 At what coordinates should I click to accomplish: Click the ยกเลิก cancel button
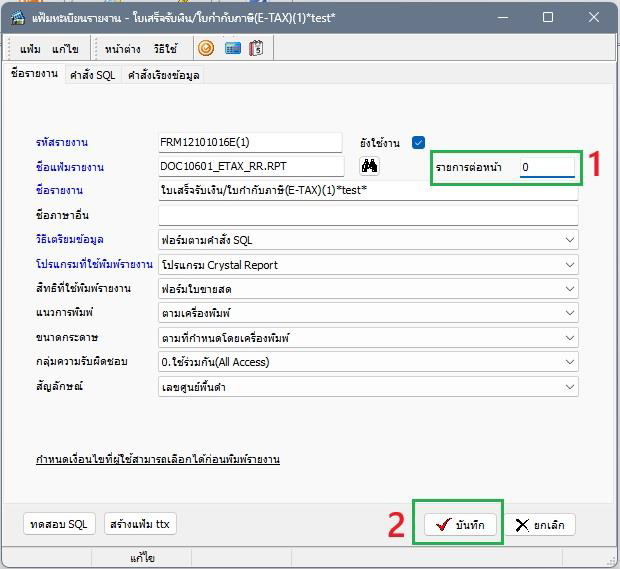point(539,525)
